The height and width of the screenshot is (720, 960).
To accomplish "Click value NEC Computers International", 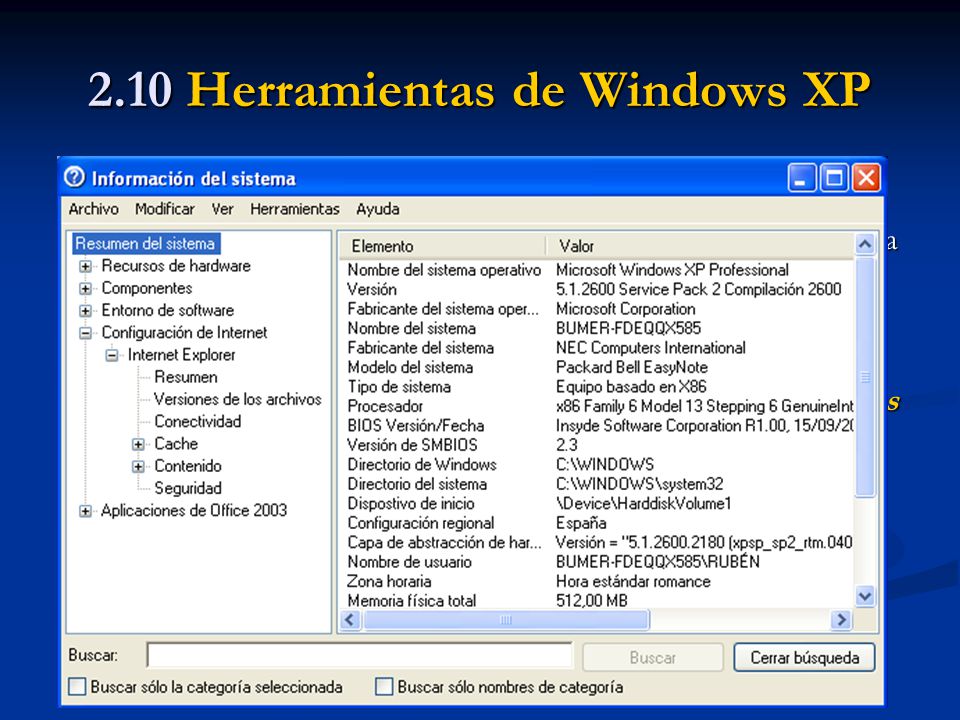I will 650,348.
